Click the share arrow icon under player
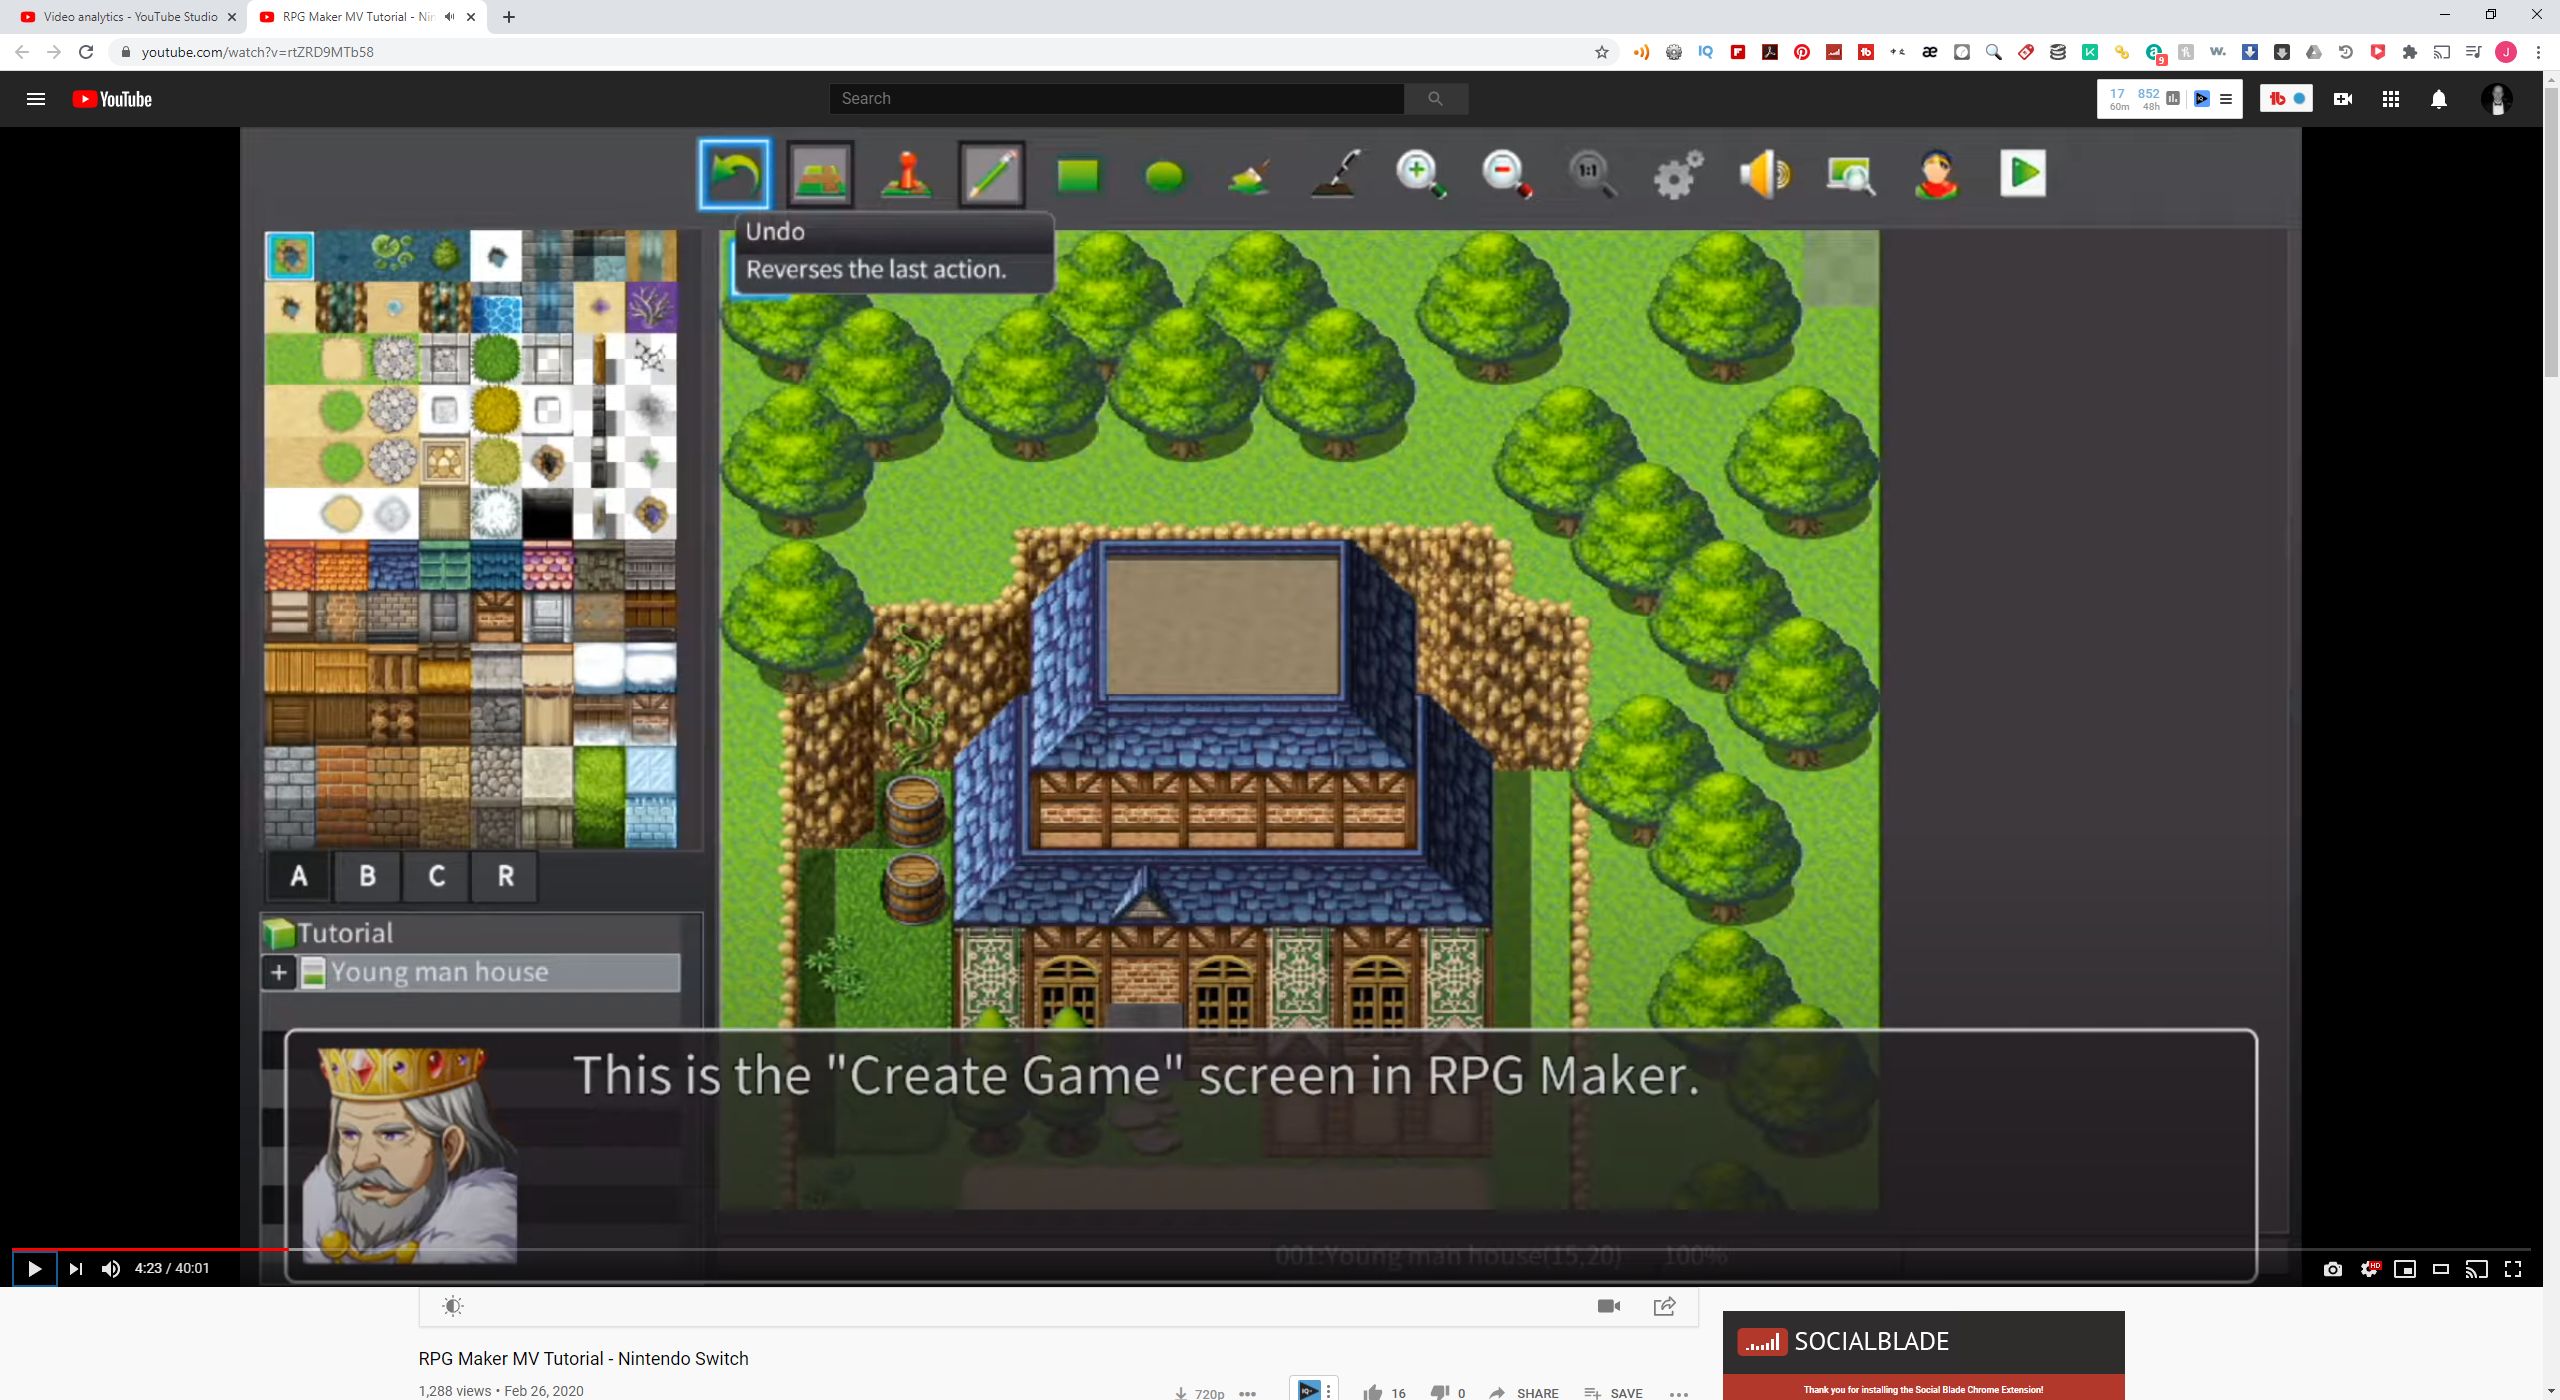 click(1665, 1306)
